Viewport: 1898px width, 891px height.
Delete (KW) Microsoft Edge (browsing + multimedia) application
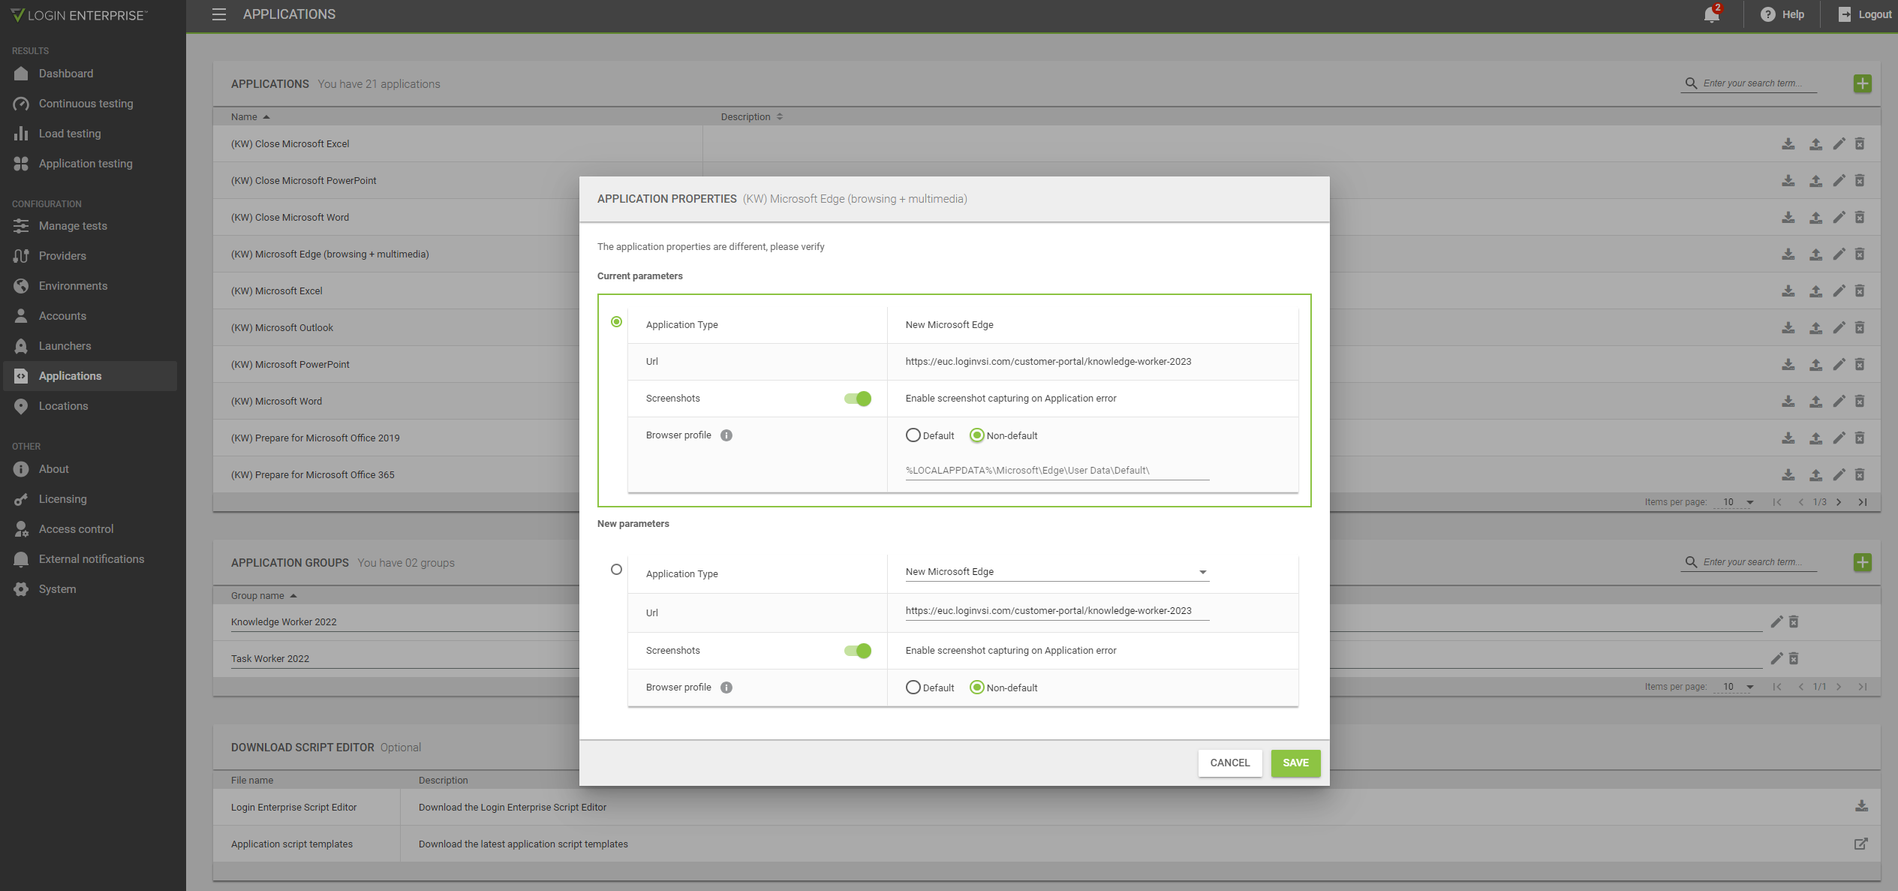pos(1860,254)
